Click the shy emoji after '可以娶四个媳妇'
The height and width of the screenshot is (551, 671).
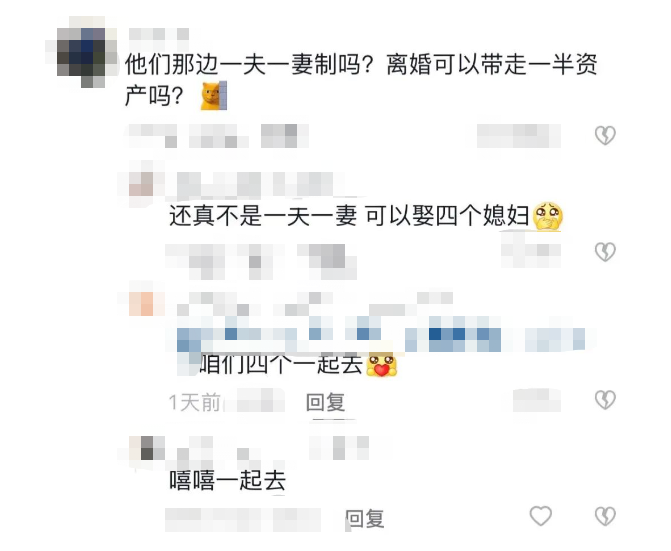pos(548,216)
